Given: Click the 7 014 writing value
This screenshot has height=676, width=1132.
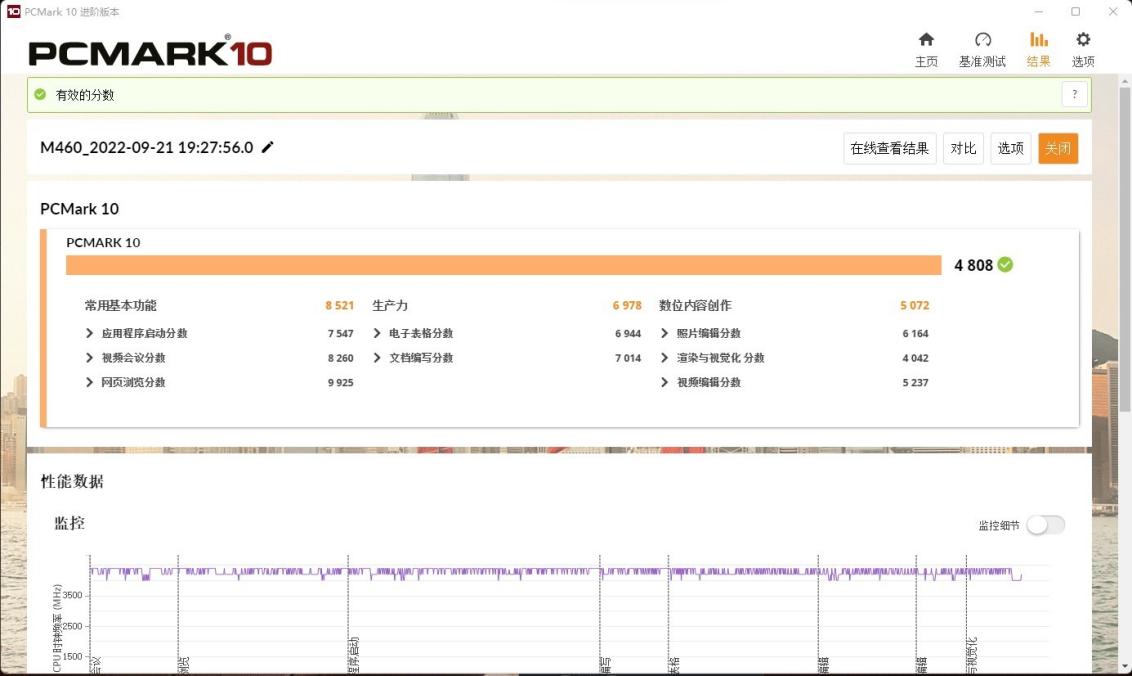Looking at the screenshot, I should (x=627, y=358).
